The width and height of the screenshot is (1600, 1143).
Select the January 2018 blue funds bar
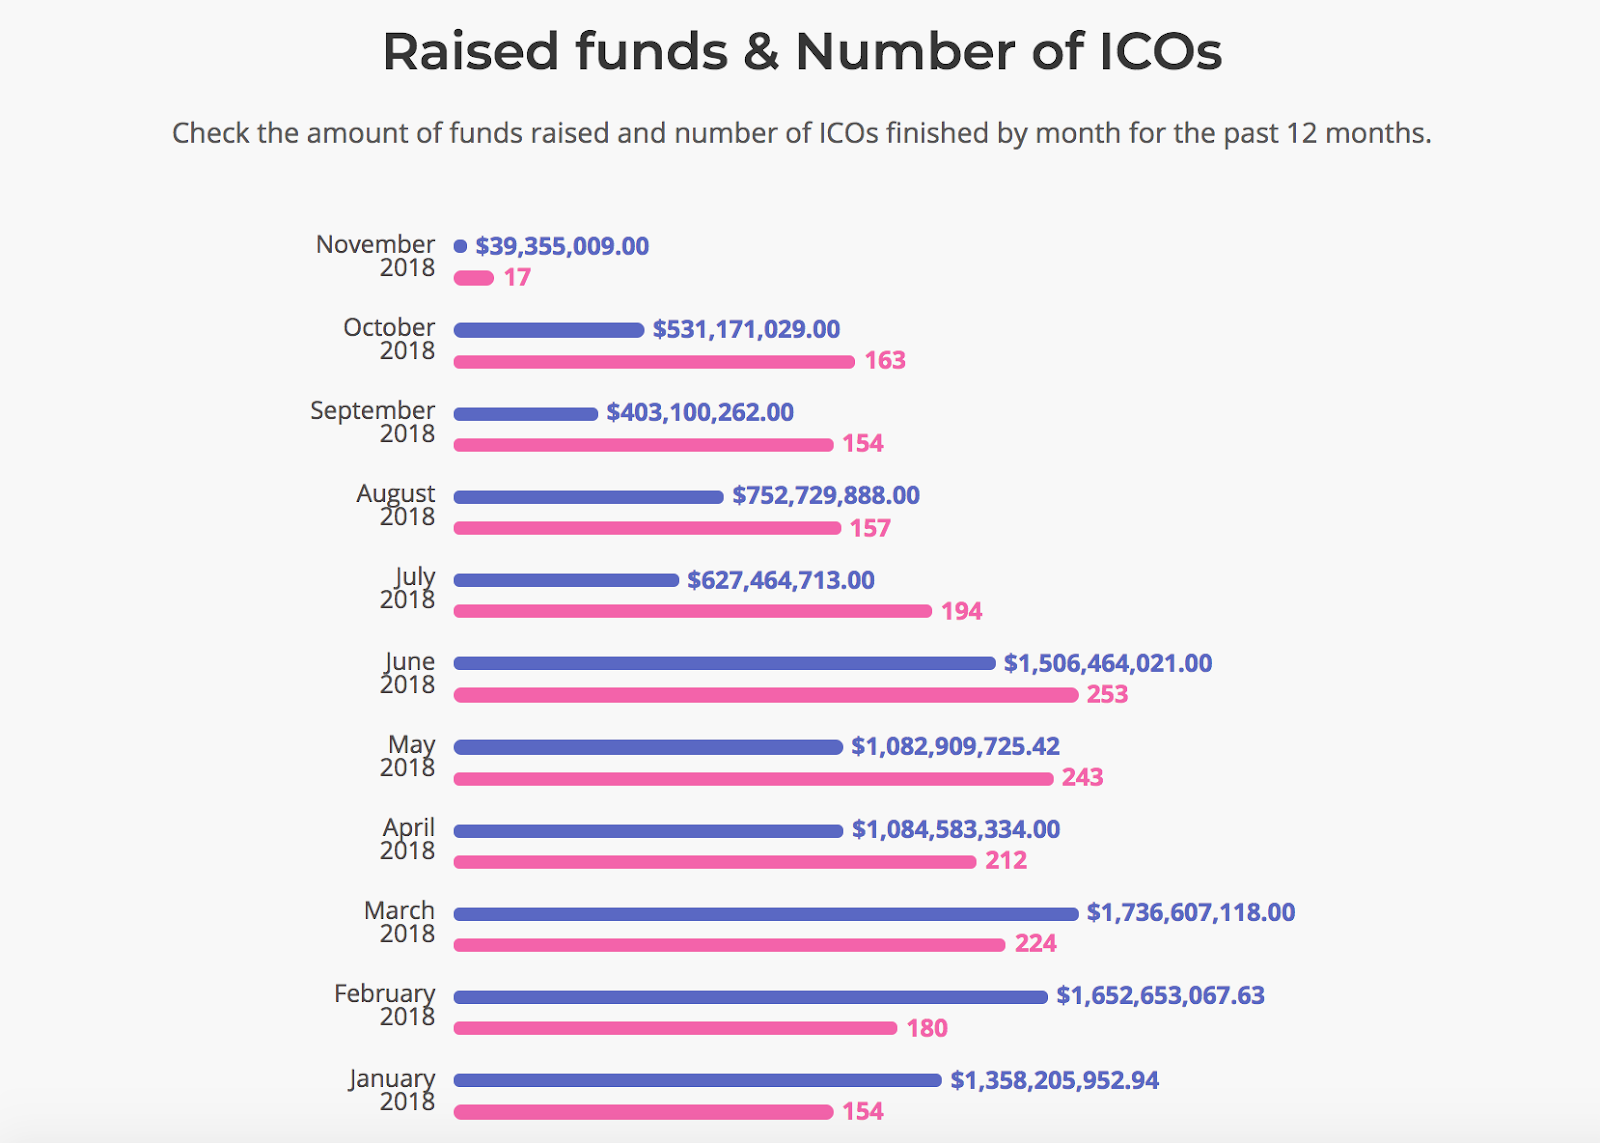point(697,1080)
